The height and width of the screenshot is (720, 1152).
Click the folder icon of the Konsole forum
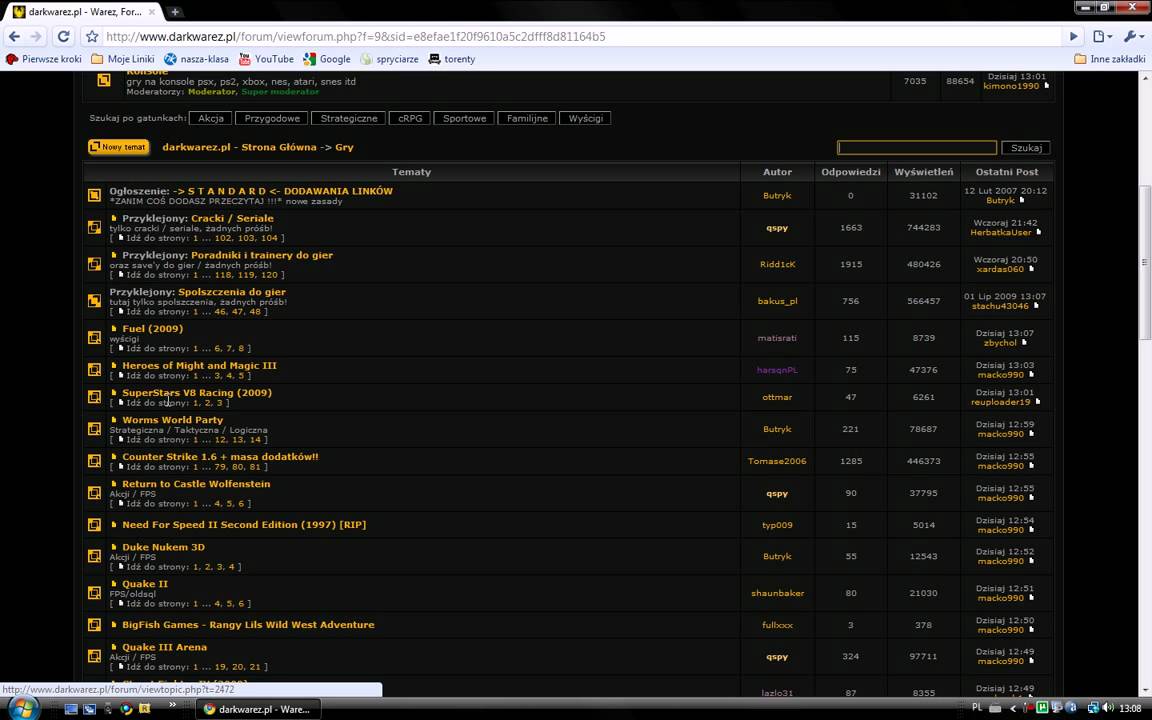(104, 80)
